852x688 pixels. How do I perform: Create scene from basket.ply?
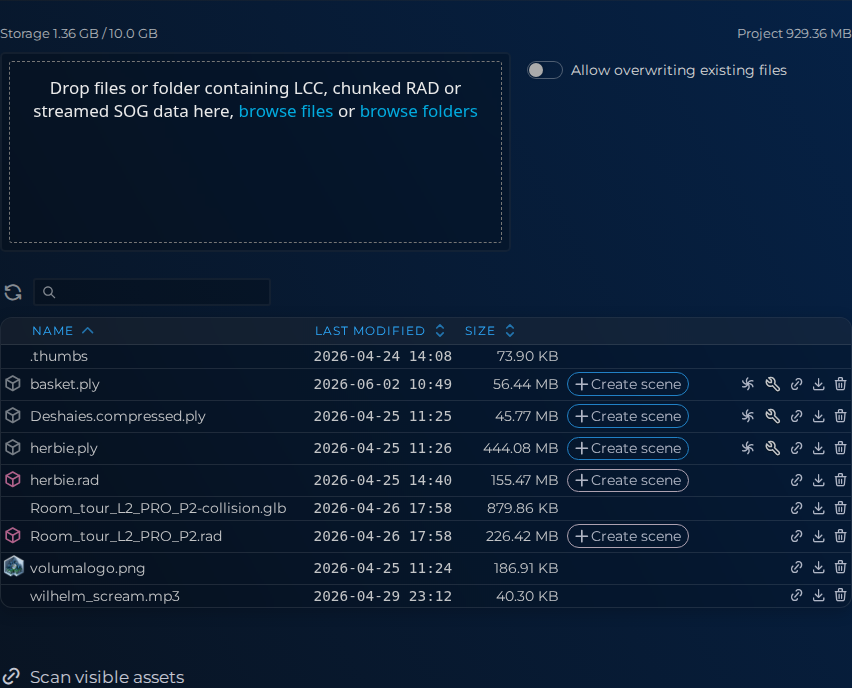(628, 384)
